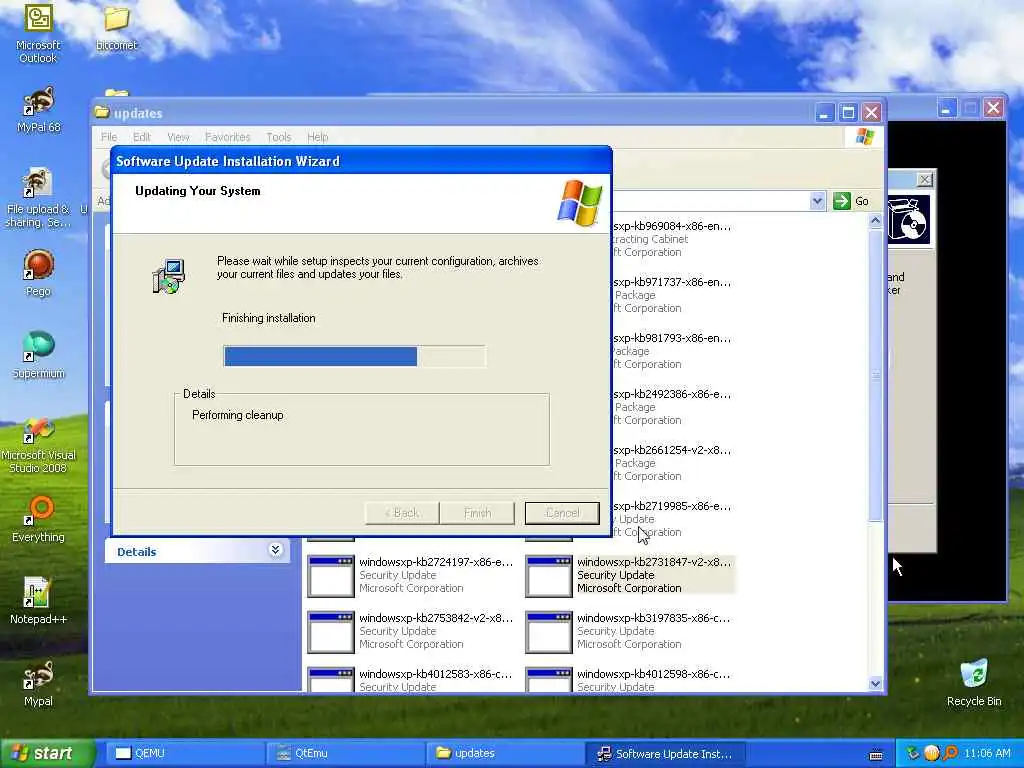Select the windowsxp-kb2753842-v2 update file icon
This screenshot has height=768, width=1024.
330,632
